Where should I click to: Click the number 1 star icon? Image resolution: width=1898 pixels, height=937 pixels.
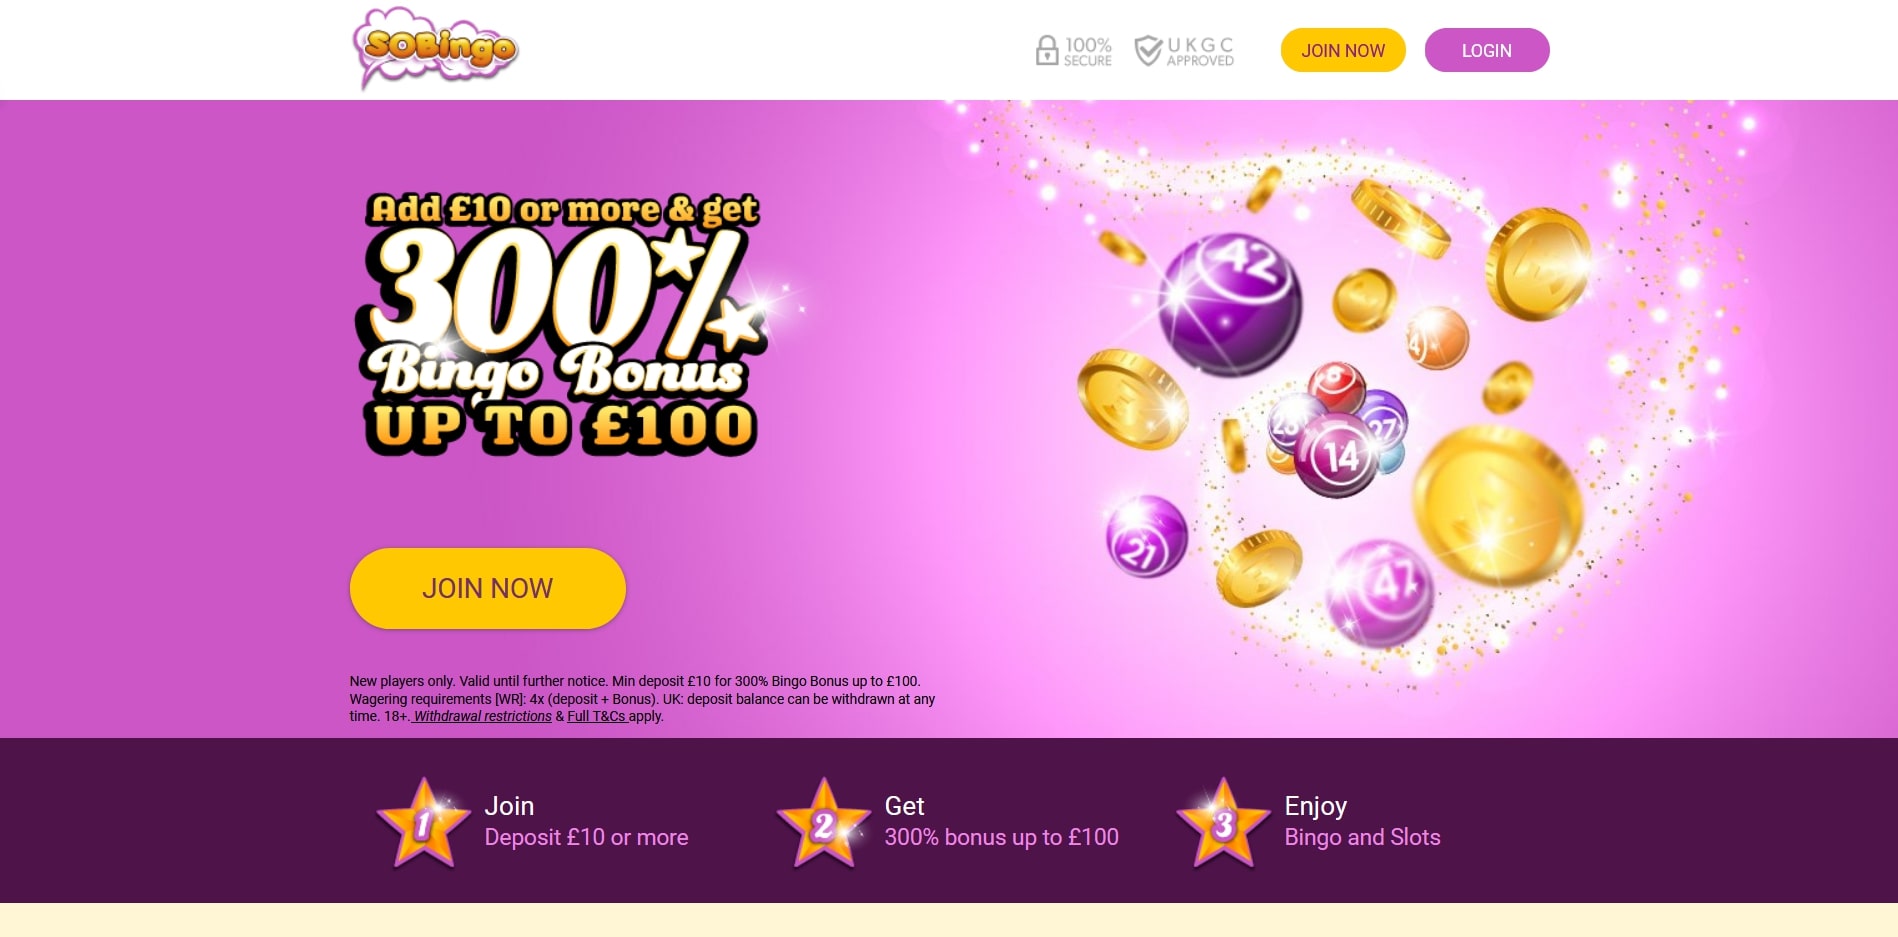pyautogui.click(x=424, y=823)
